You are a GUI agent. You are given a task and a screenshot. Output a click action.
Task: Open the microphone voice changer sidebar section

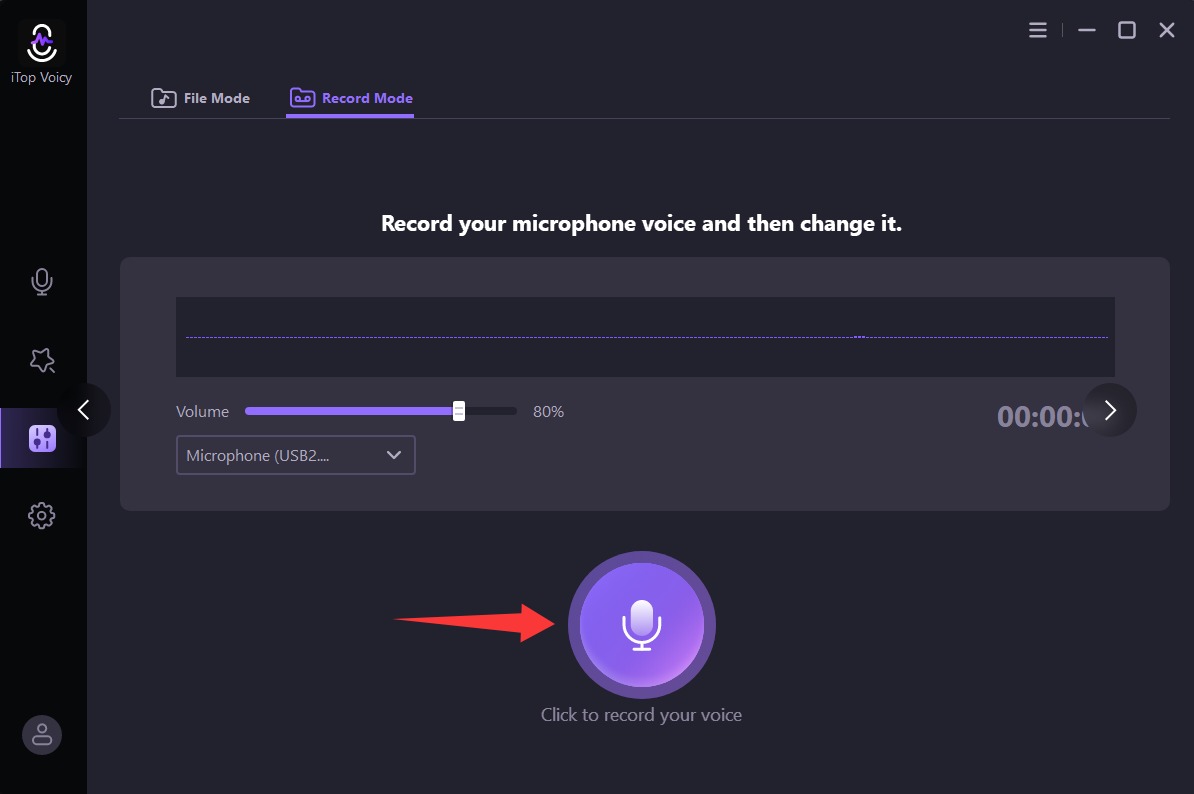click(x=42, y=282)
